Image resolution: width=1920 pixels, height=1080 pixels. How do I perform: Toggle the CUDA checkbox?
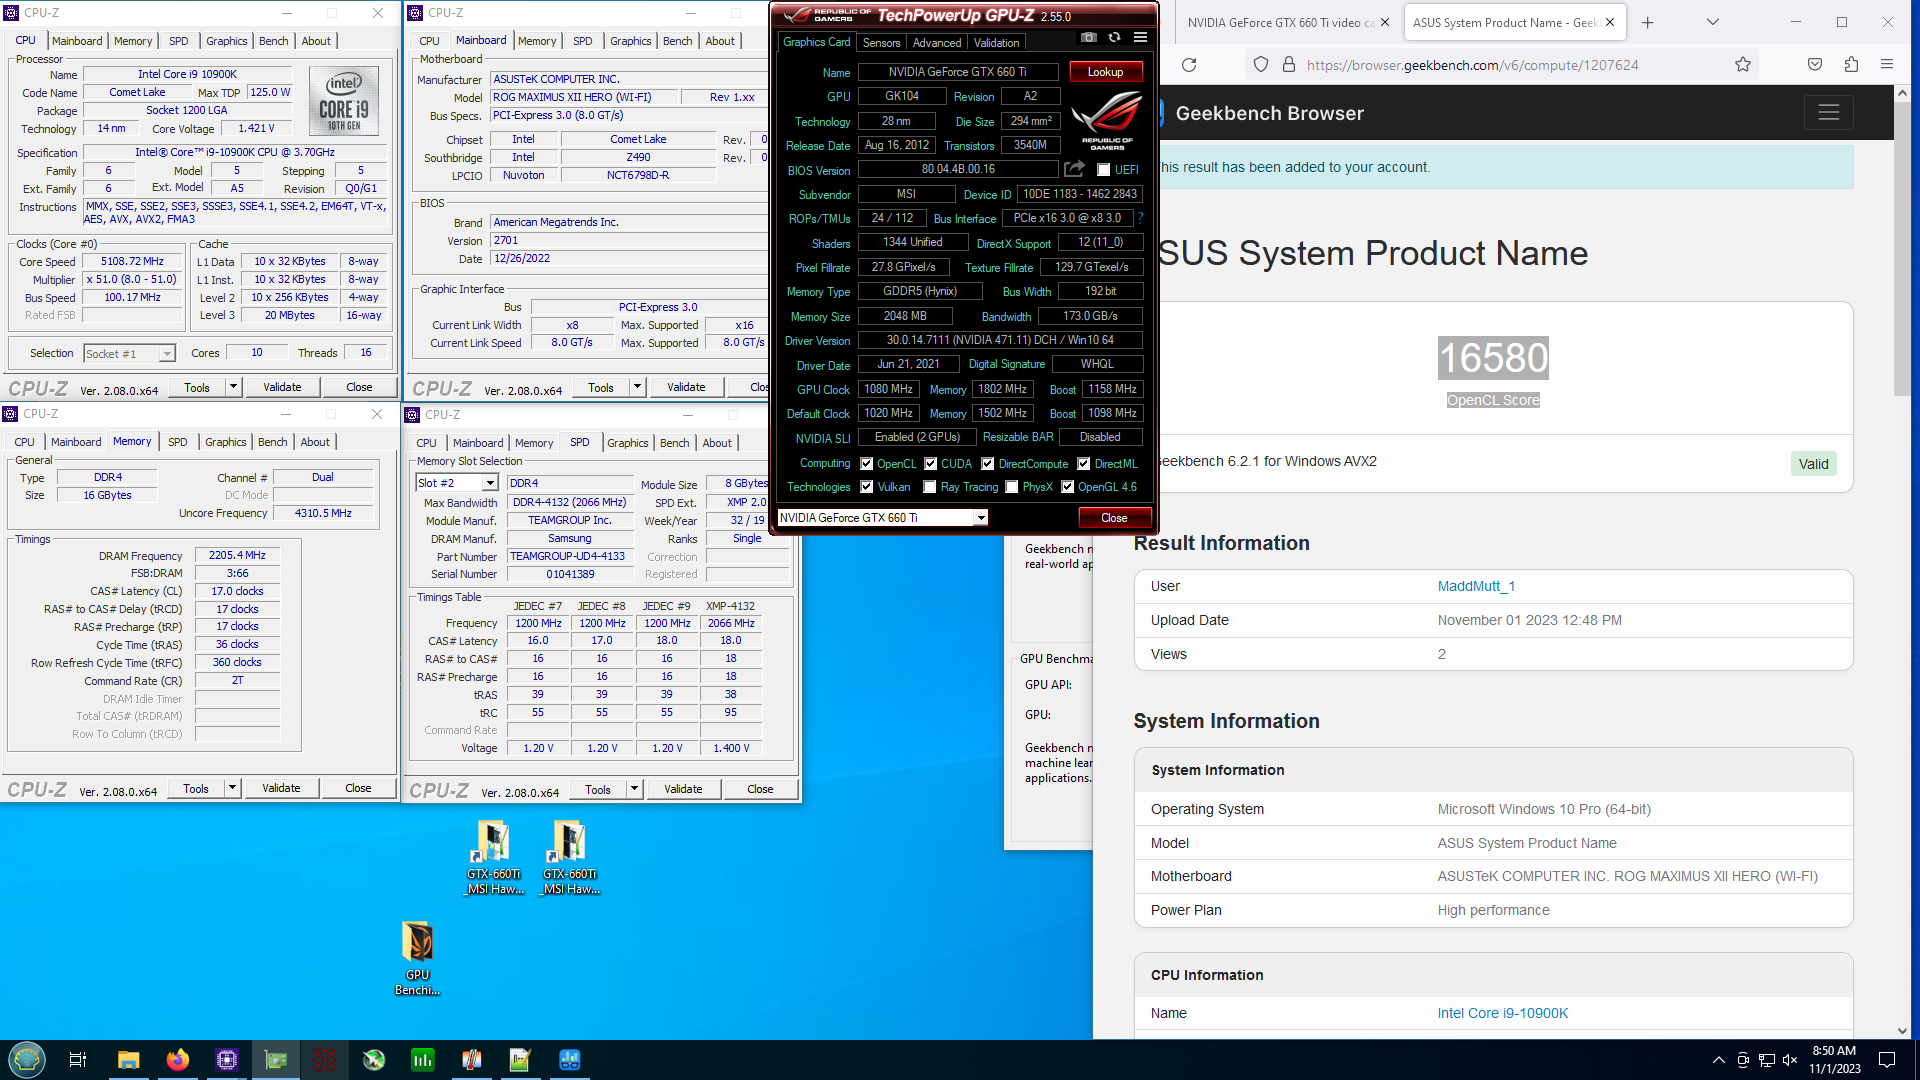pos(931,464)
